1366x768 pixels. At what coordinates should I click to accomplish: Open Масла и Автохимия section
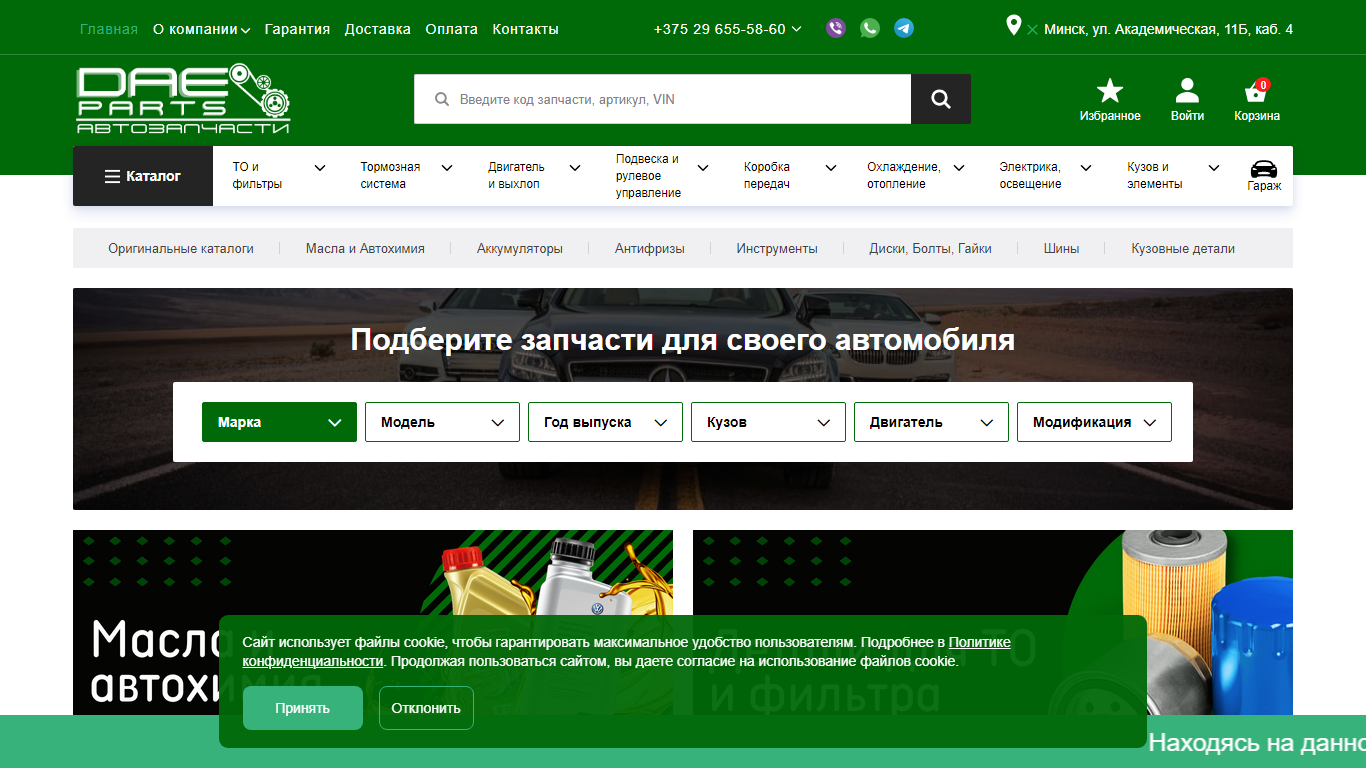coord(365,248)
